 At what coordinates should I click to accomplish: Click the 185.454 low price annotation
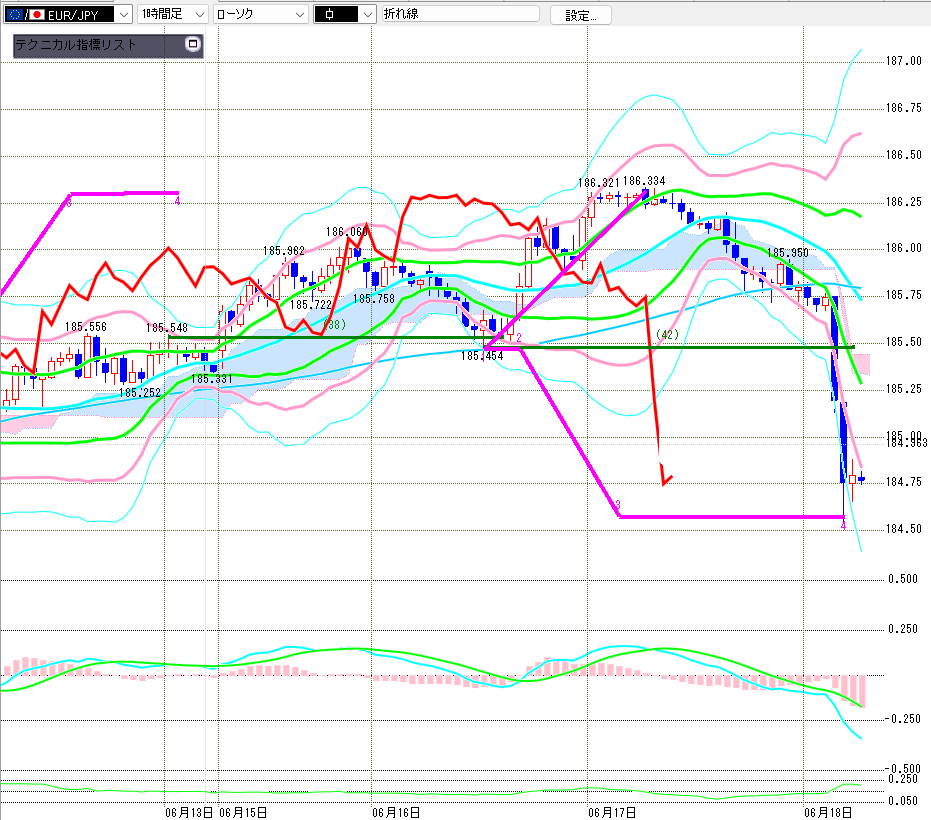(x=482, y=356)
